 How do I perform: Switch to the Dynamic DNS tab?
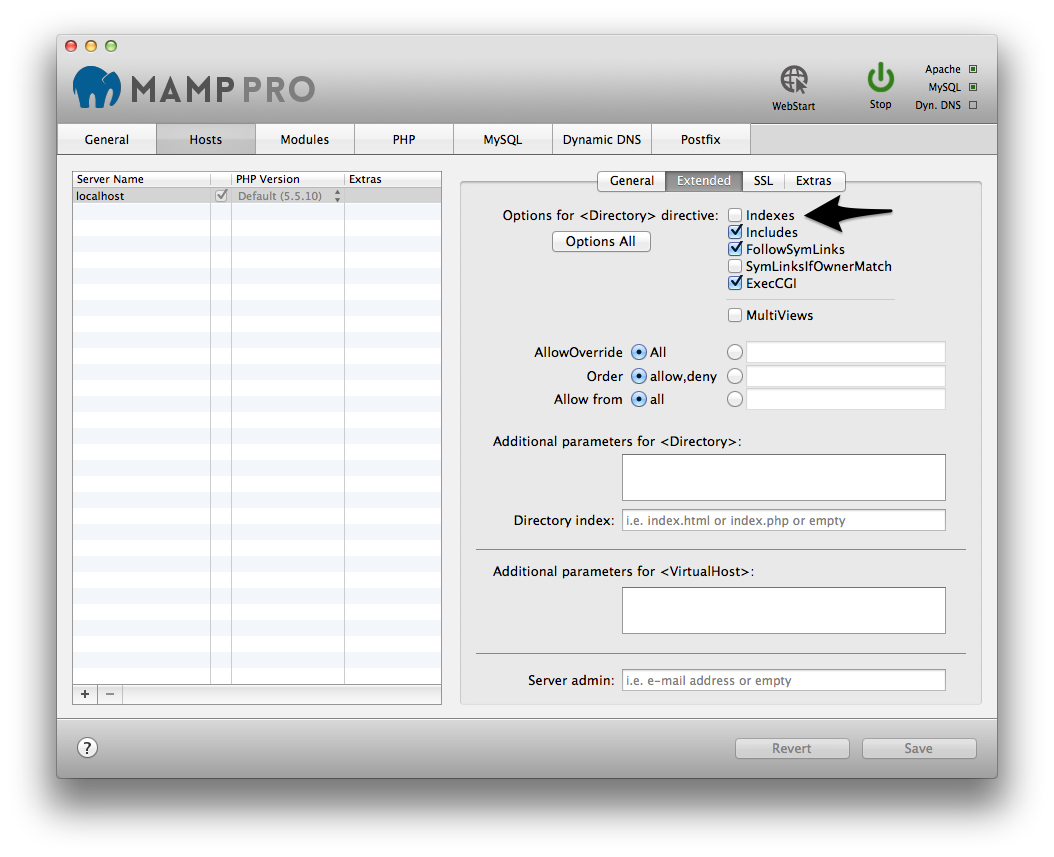point(601,139)
